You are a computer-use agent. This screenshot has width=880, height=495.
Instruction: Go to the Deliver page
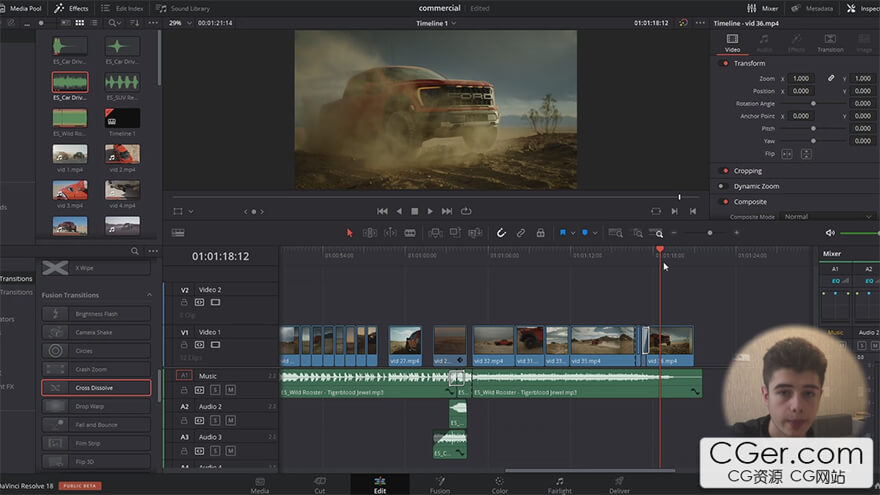coord(619,485)
